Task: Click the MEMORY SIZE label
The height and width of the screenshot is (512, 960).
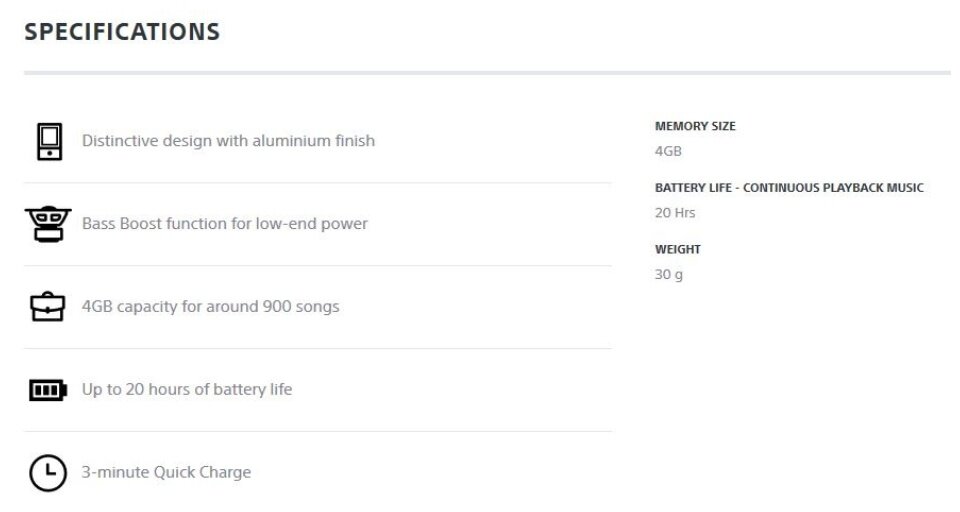Action: [x=695, y=126]
